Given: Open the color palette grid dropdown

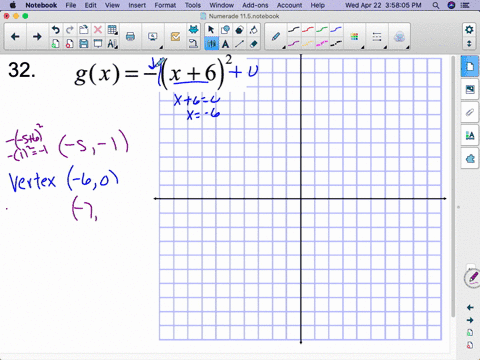Looking at the screenshot, I should [355, 37].
